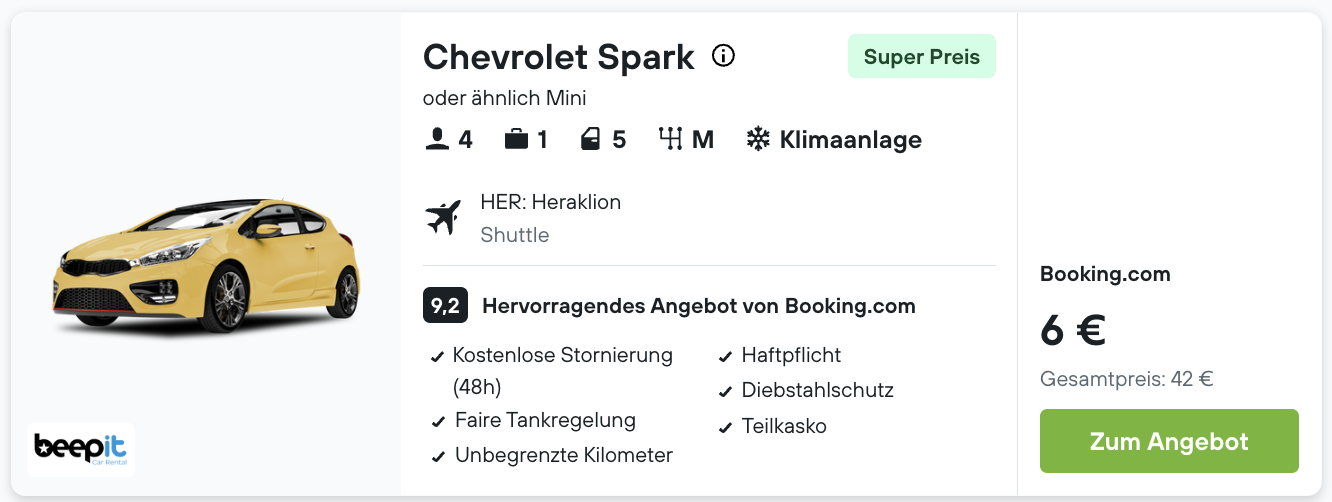
Task: Click the Super Preis badge
Action: click(x=922, y=57)
